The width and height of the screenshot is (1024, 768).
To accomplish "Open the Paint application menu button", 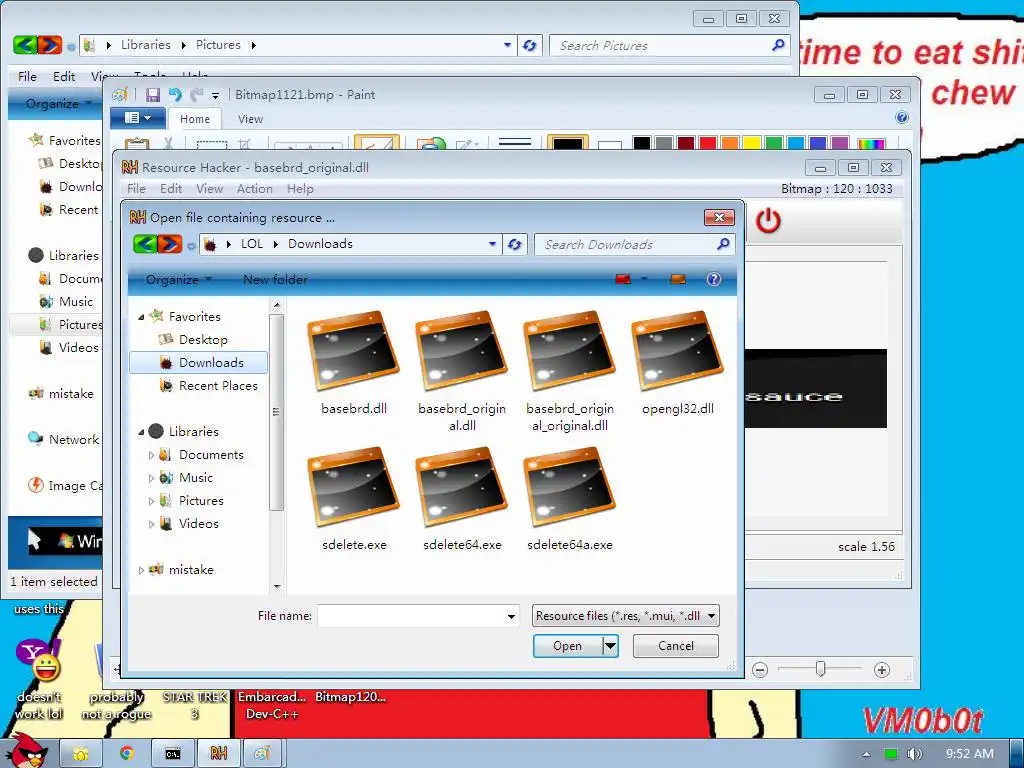I will [137, 118].
